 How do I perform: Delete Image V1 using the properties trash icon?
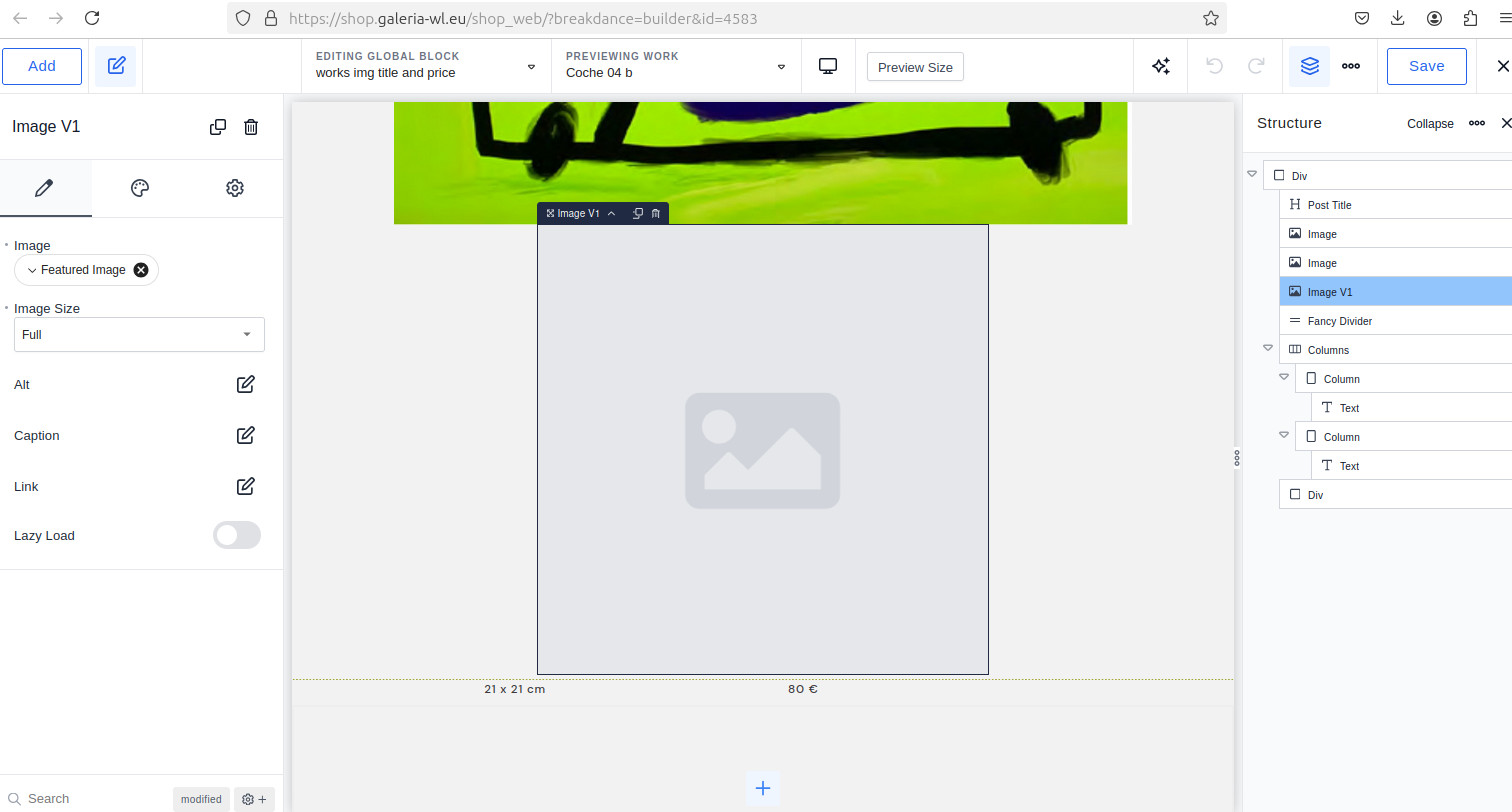click(x=251, y=127)
